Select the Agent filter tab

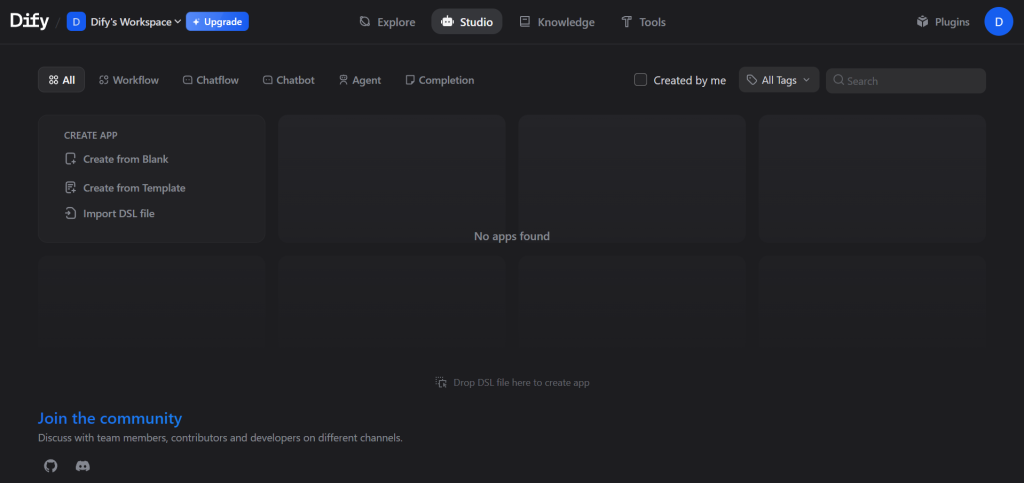[x=359, y=80]
